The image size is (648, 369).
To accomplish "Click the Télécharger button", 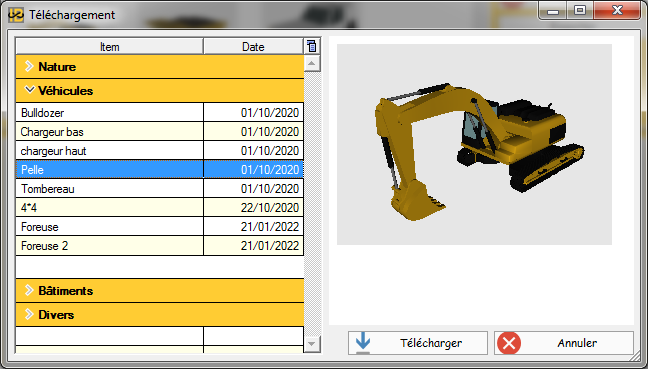I will click(418, 343).
